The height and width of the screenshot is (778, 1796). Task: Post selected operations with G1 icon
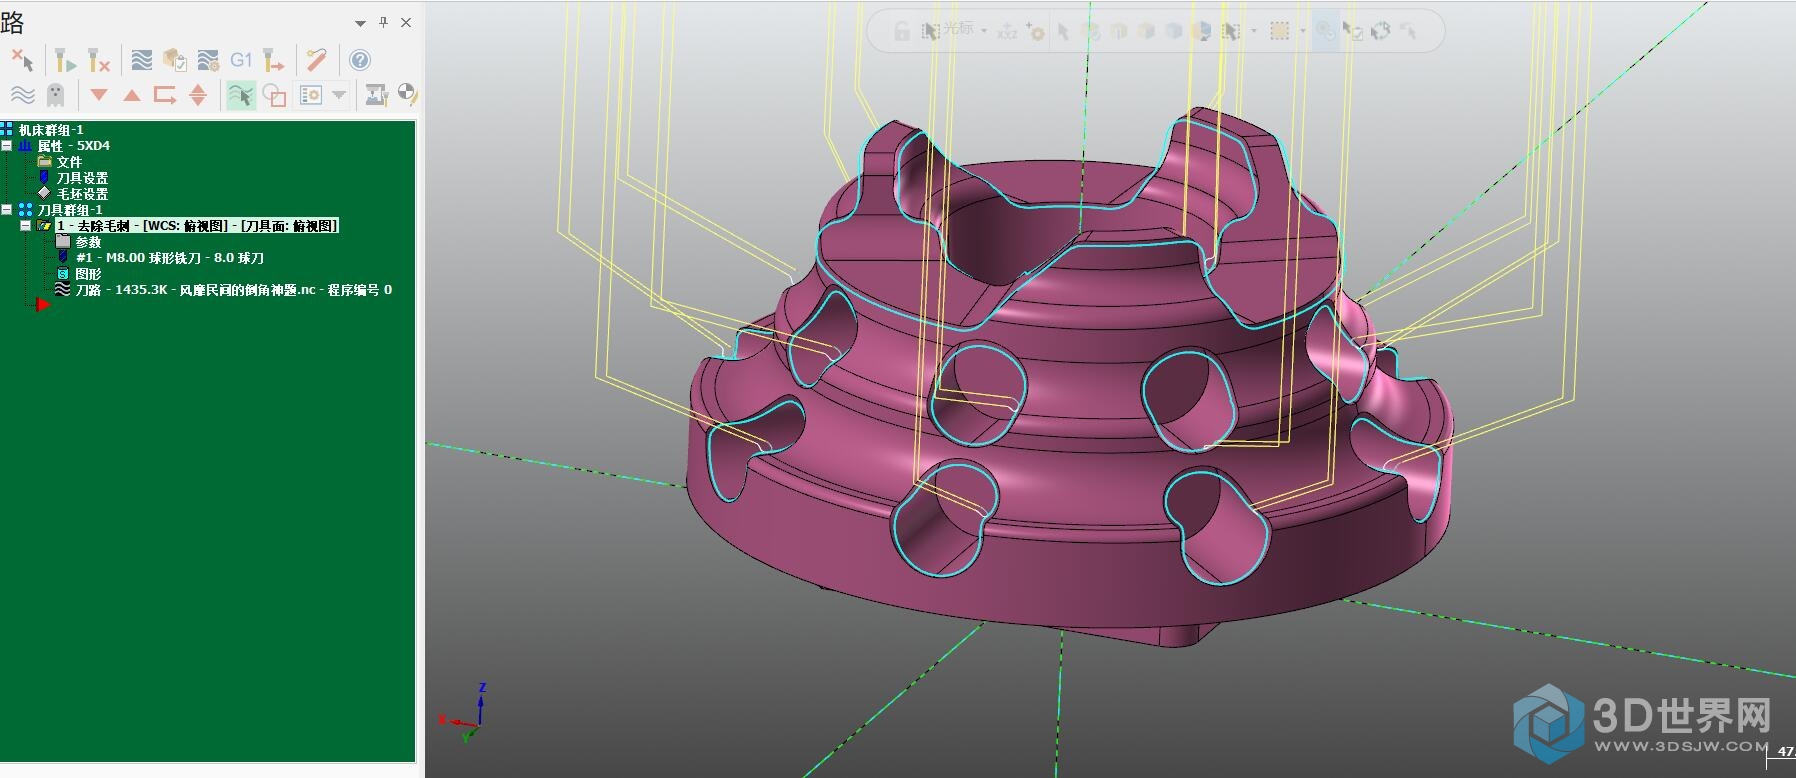pyautogui.click(x=241, y=60)
